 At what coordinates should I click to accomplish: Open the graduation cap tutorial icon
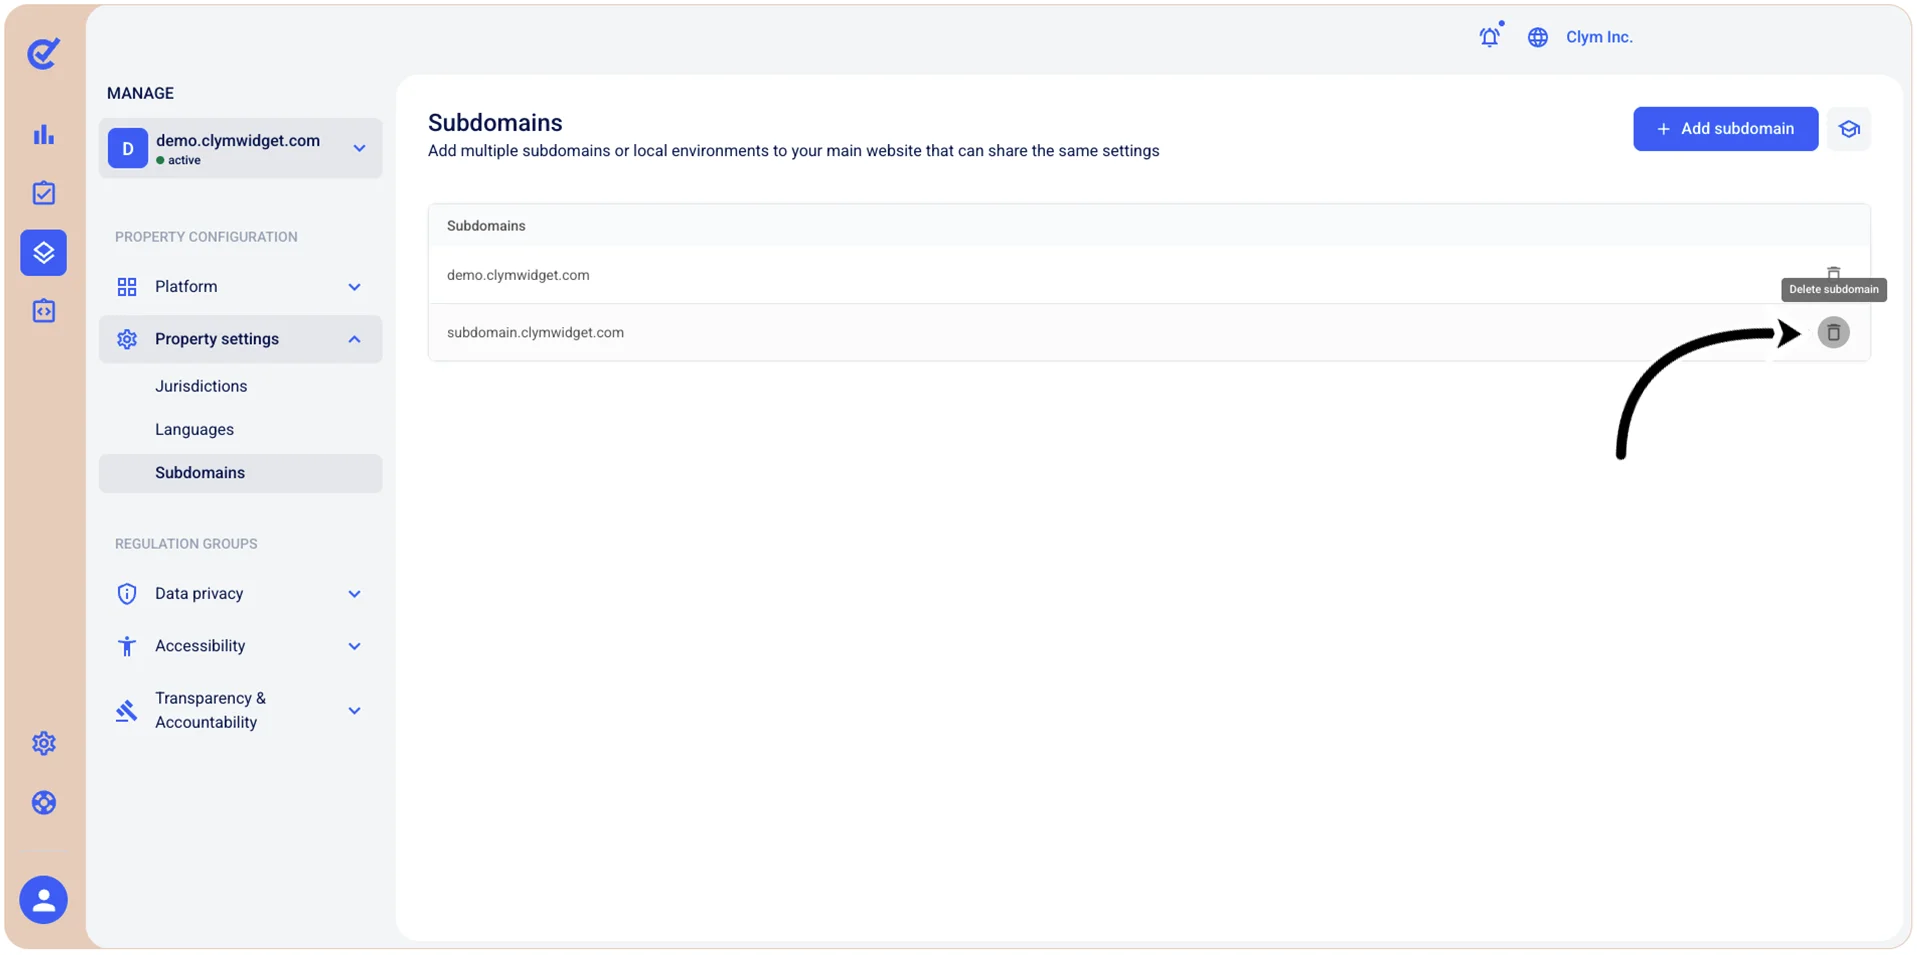(1849, 129)
